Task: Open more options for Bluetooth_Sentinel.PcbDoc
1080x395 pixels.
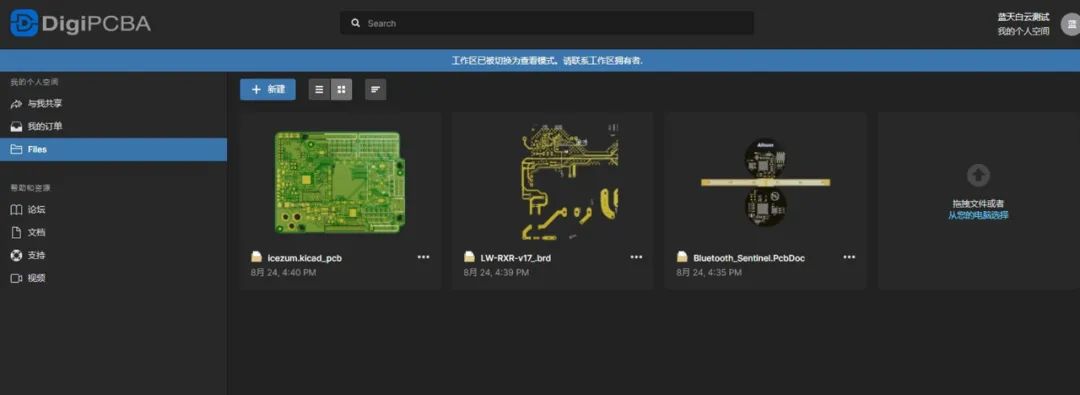Action: click(x=849, y=257)
